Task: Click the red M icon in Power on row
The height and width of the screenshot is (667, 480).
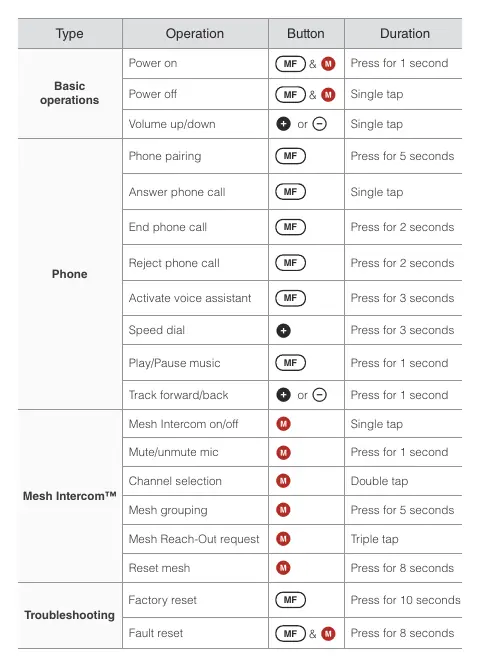Action: tap(328, 64)
